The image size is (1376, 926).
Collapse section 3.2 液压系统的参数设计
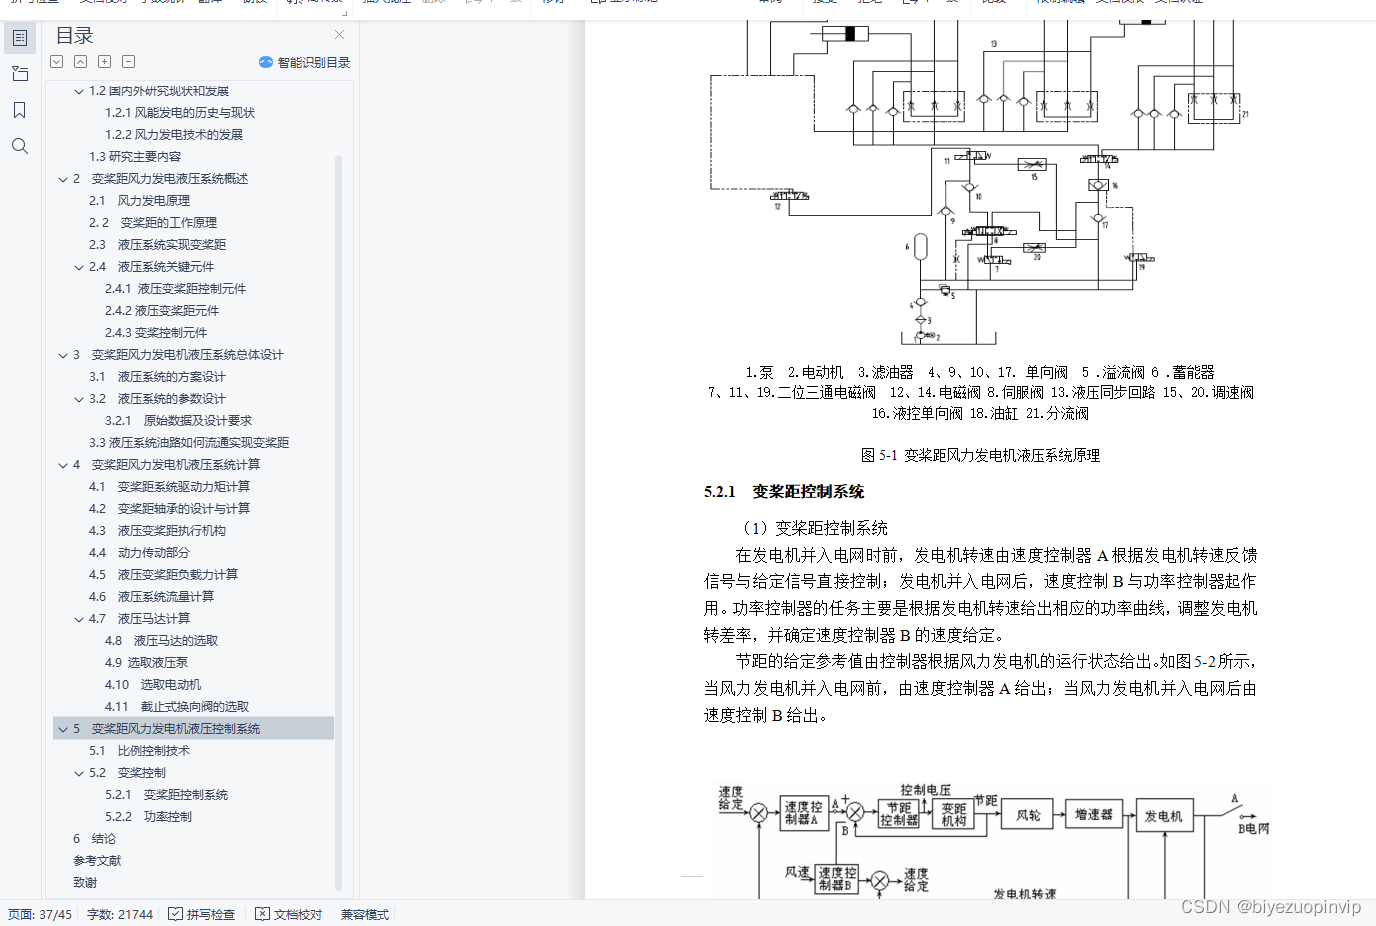coord(78,398)
